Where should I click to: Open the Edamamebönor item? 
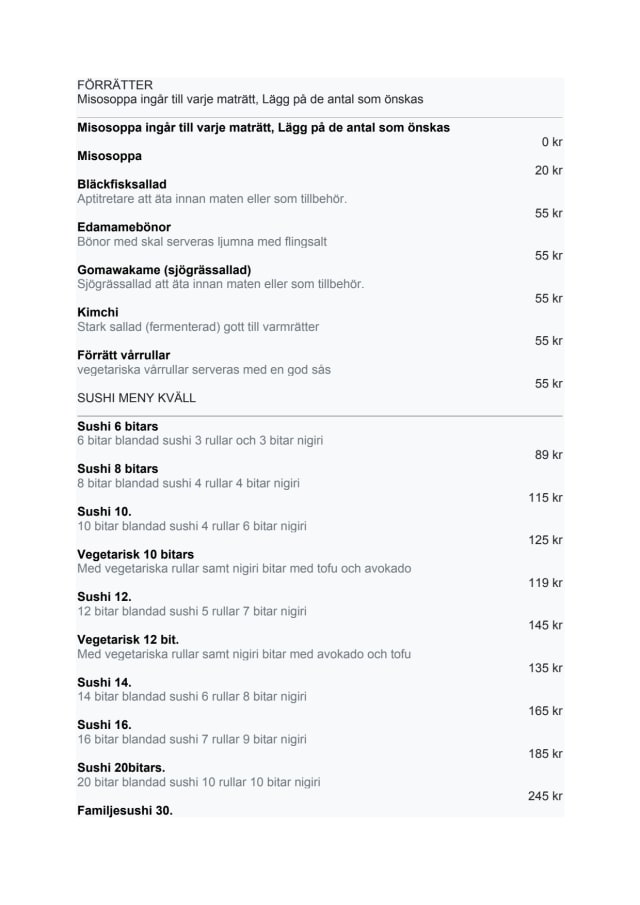point(124,227)
